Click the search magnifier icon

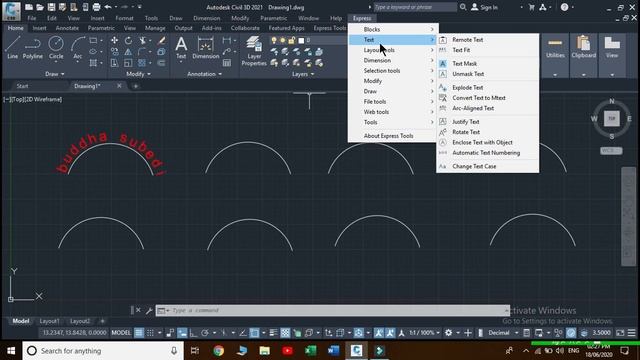[463, 7]
